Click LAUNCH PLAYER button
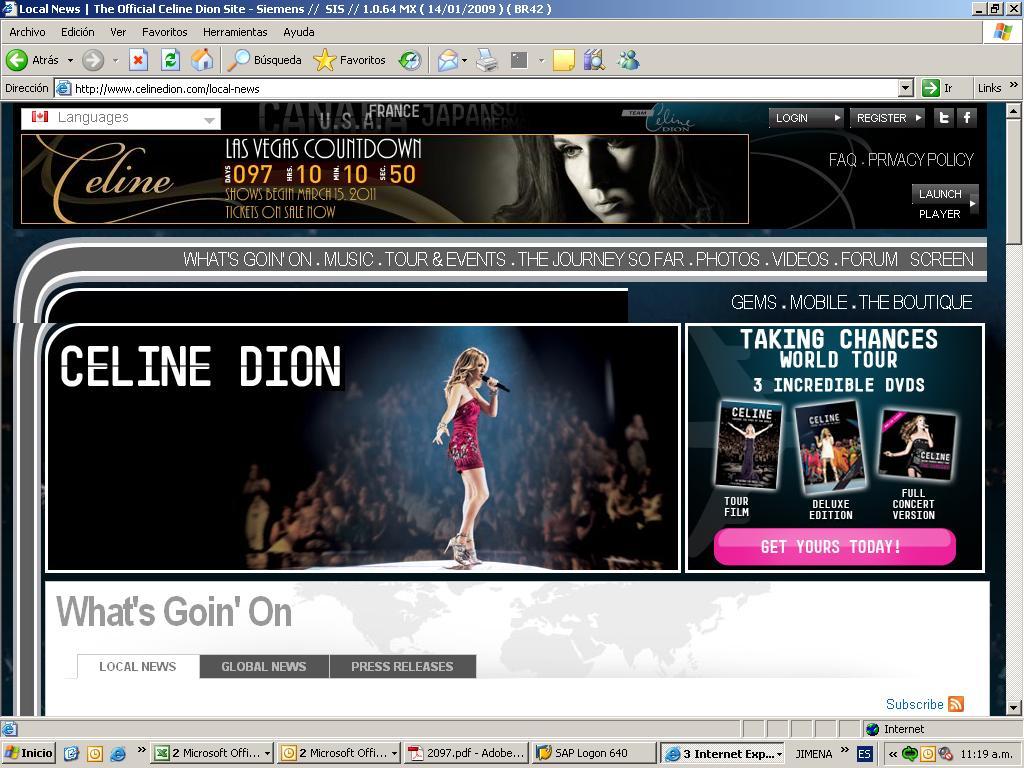 click(944, 203)
